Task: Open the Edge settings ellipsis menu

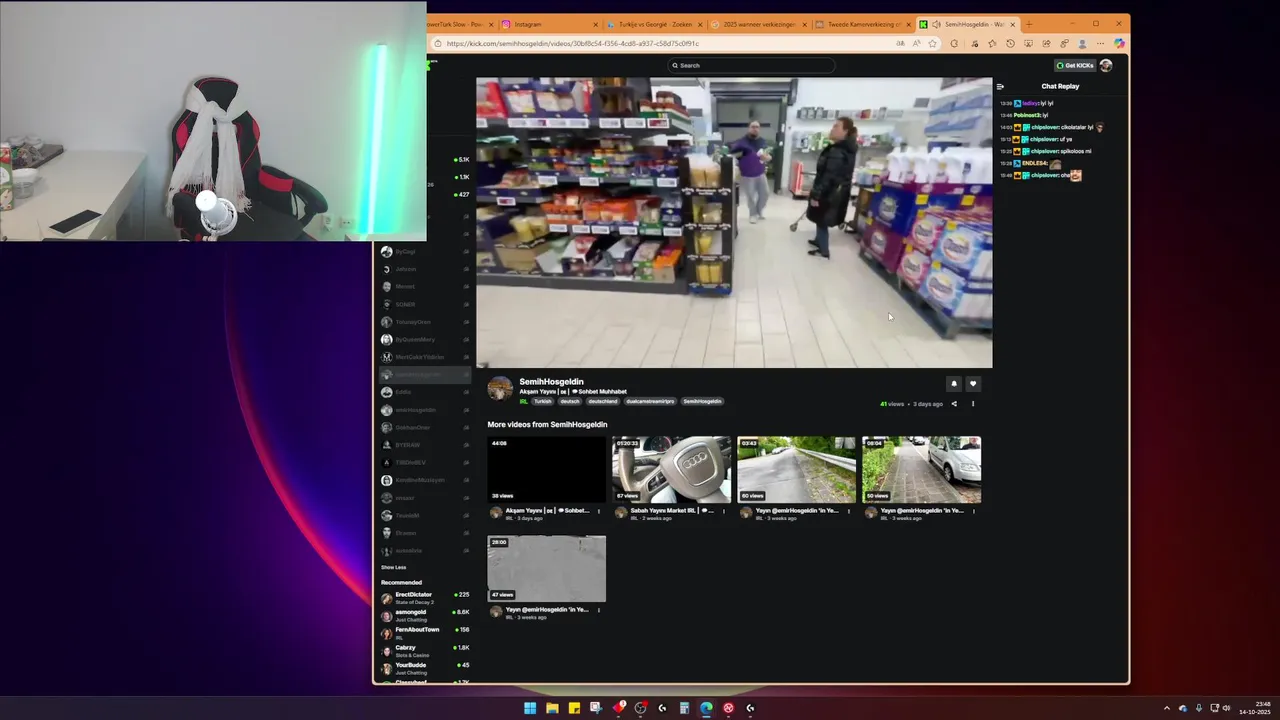Action: click(1101, 44)
